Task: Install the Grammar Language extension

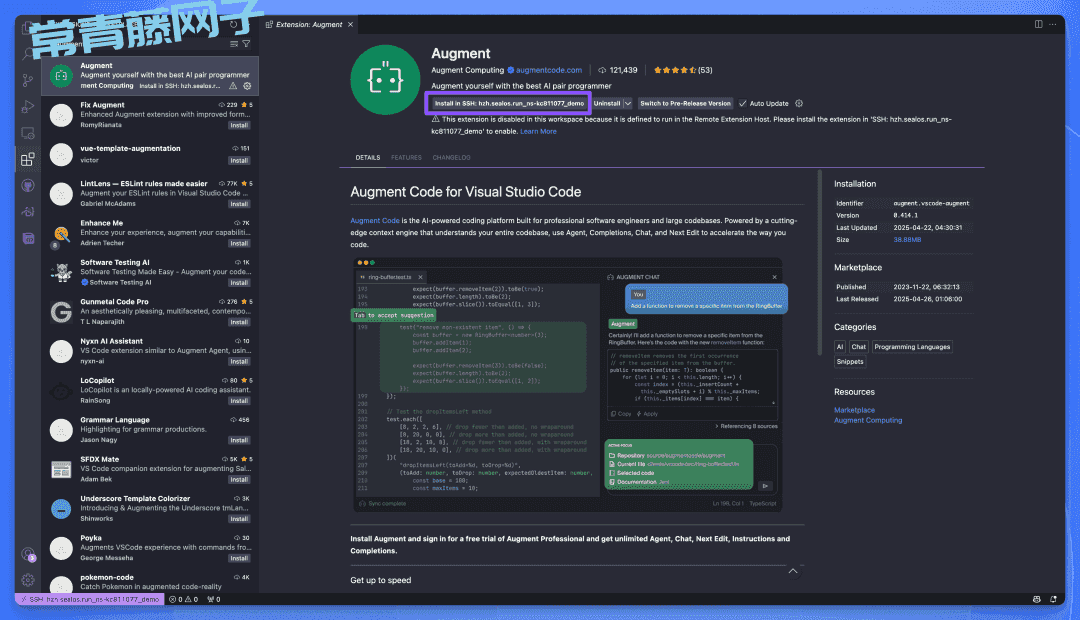Action: 239,440
